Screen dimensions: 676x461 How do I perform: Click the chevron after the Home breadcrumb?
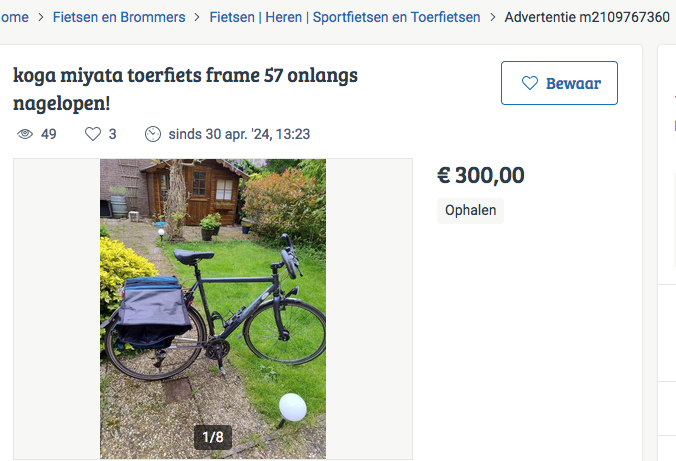(41, 17)
